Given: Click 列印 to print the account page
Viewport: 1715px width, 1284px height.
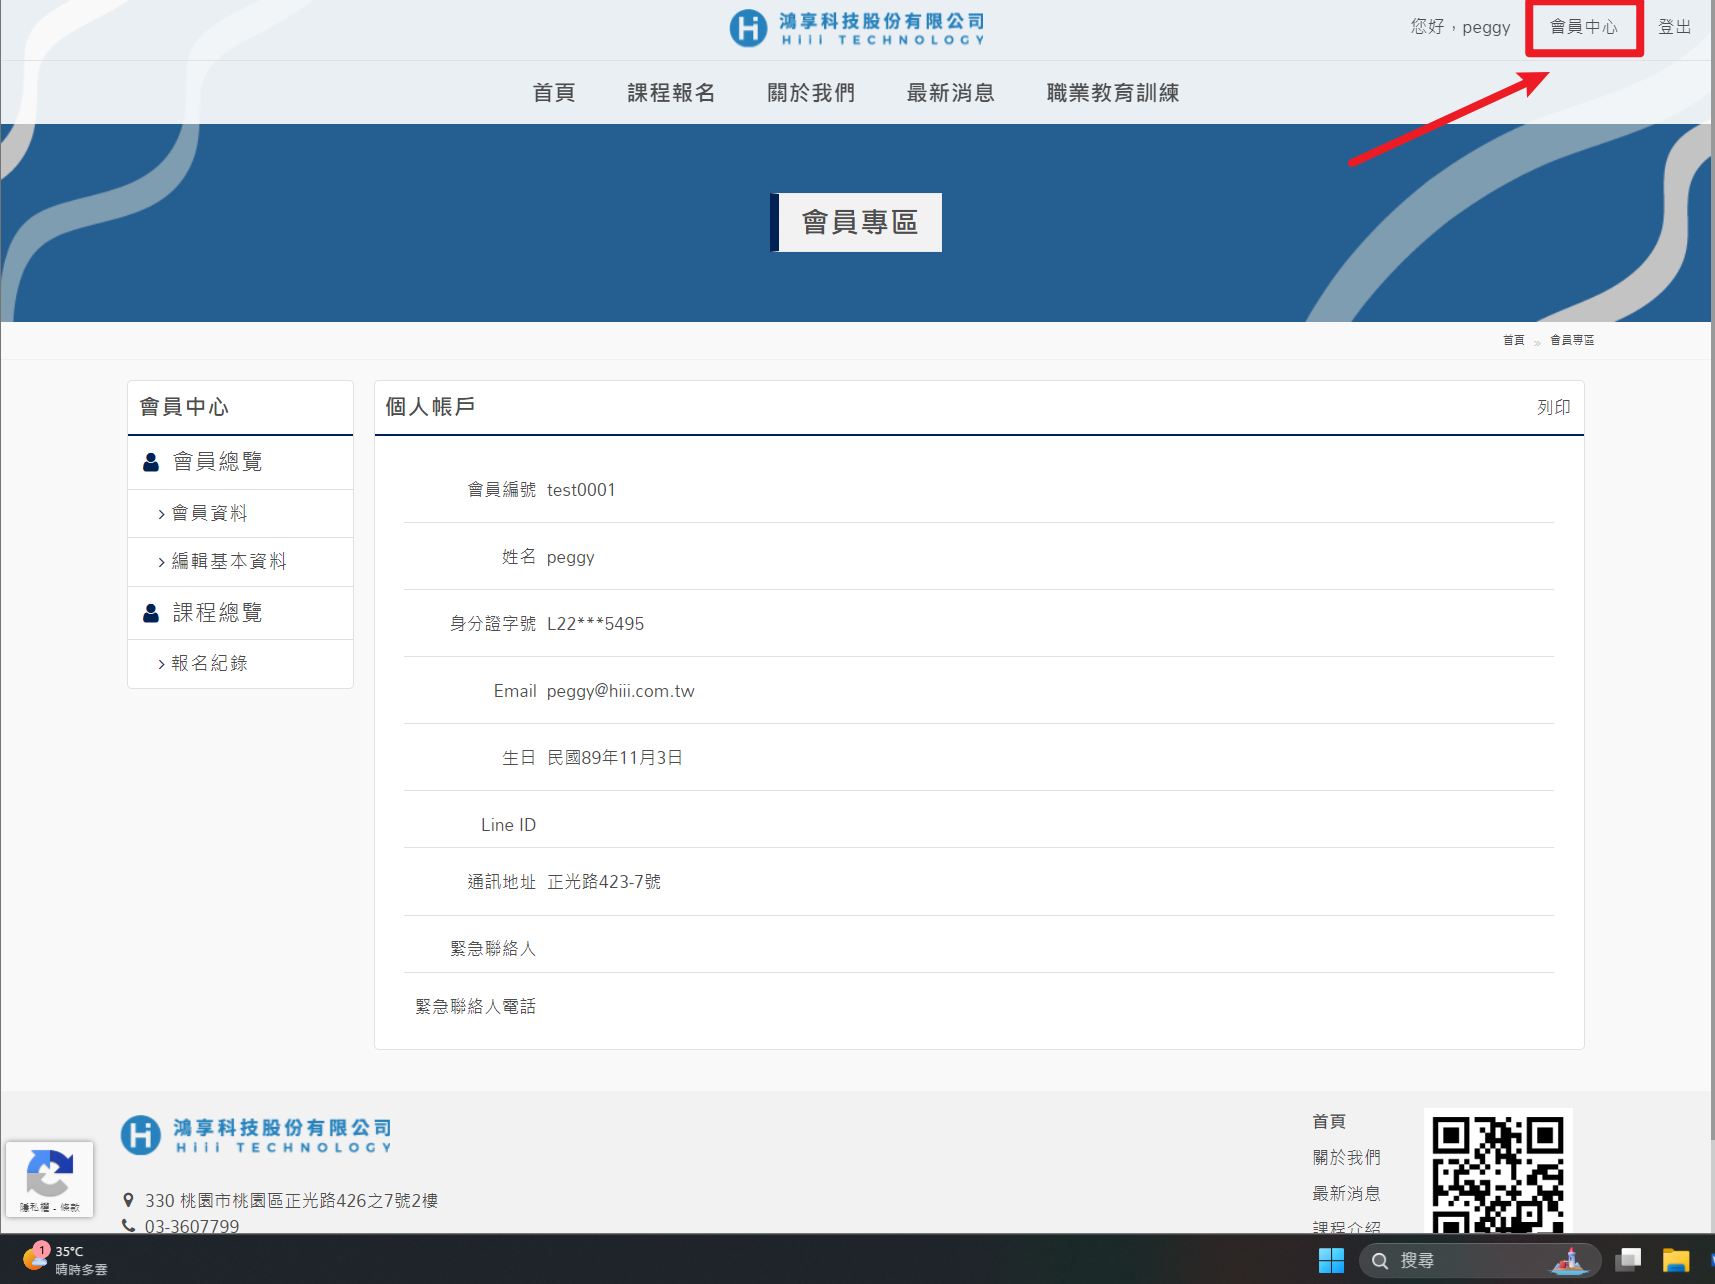Looking at the screenshot, I should [x=1553, y=407].
